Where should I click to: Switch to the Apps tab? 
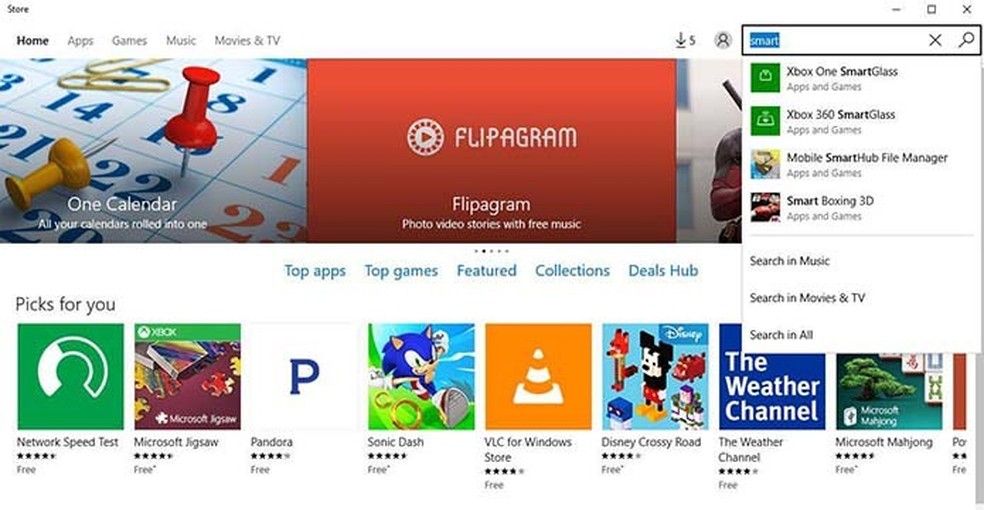[80, 41]
